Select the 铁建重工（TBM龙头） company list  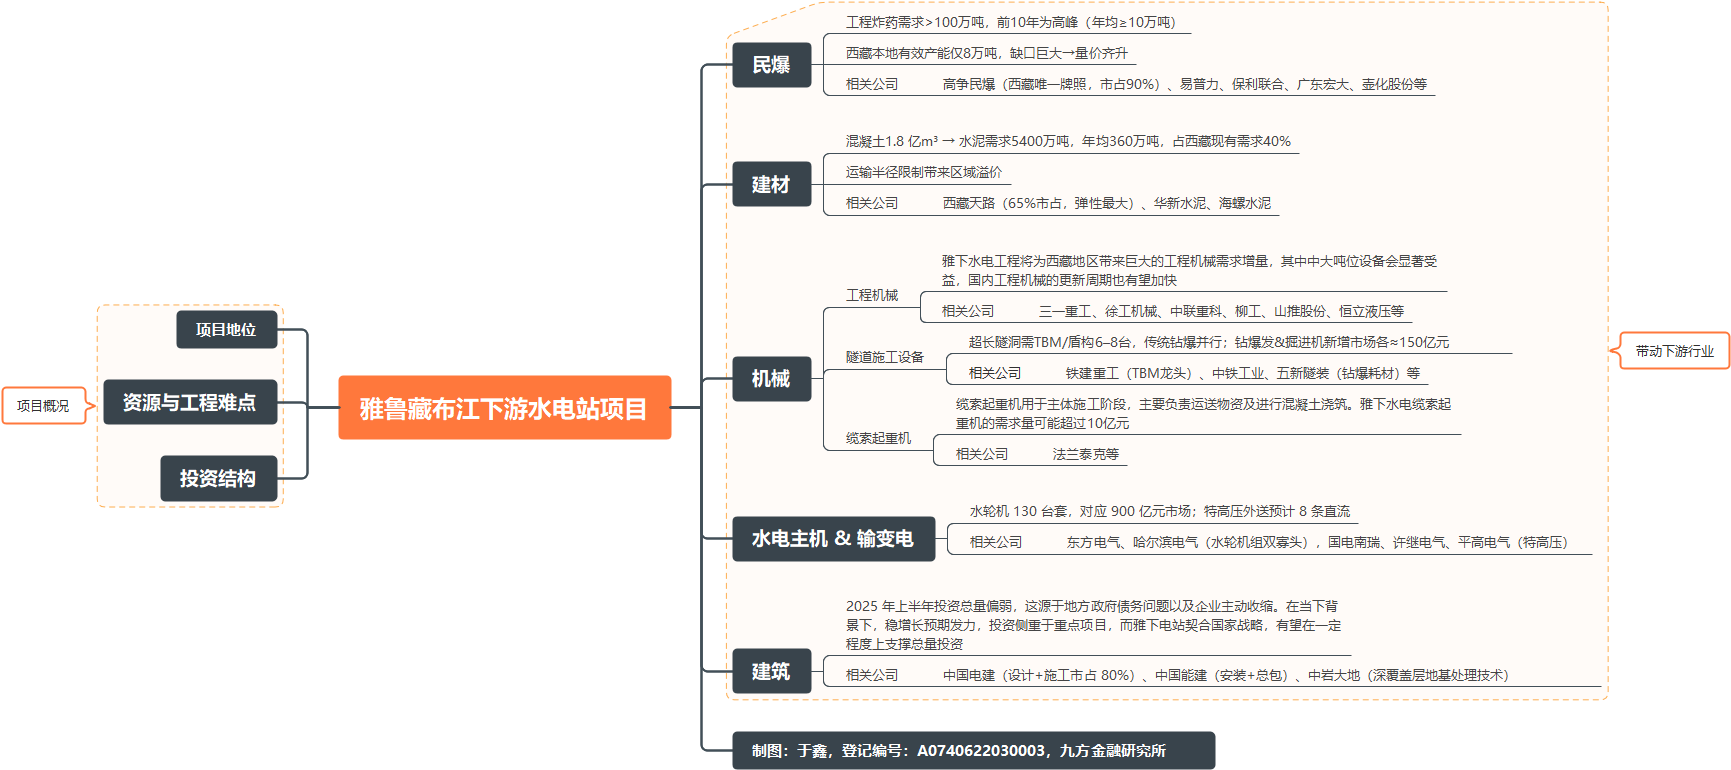point(1243,373)
